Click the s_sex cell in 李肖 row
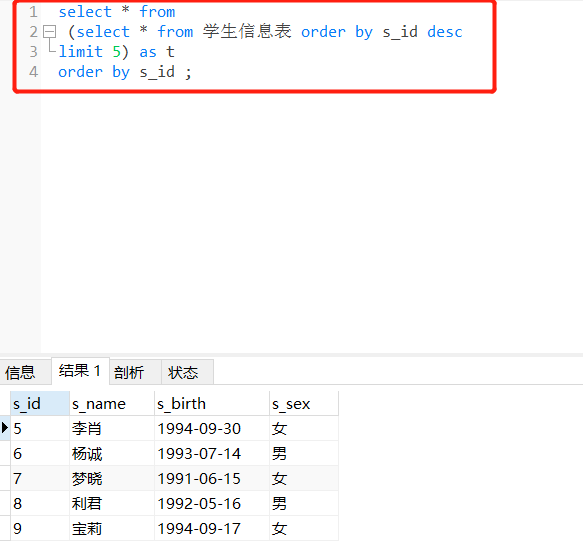The height and width of the screenshot is (549, 583). pos(304,428)
